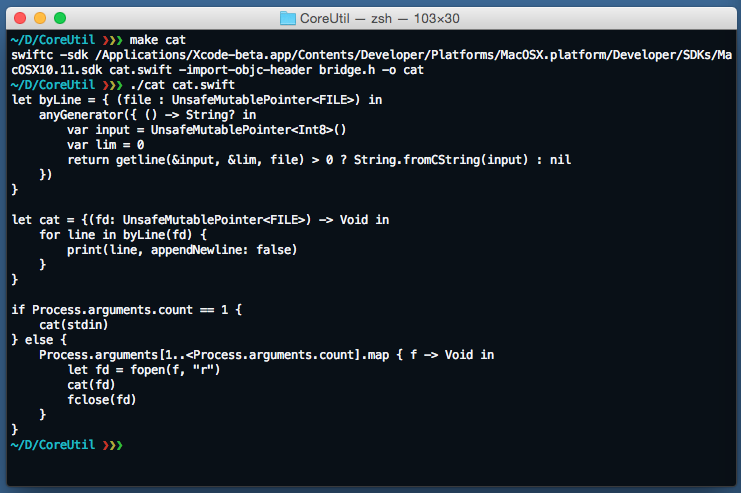Click the 'let cat' declaration line

[x=200, y=220]
